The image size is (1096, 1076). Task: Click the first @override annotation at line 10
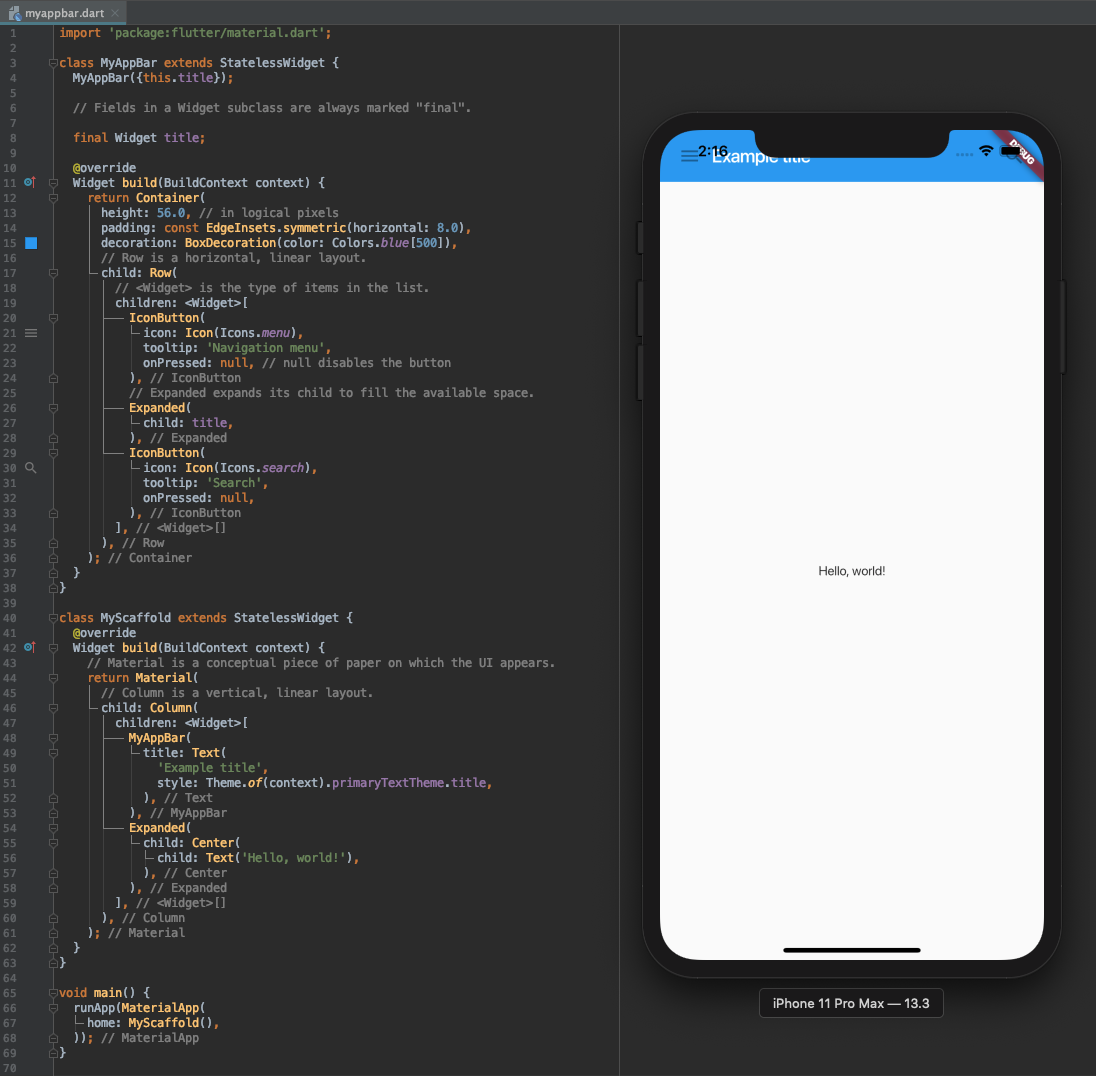click(x=104, y=168)
